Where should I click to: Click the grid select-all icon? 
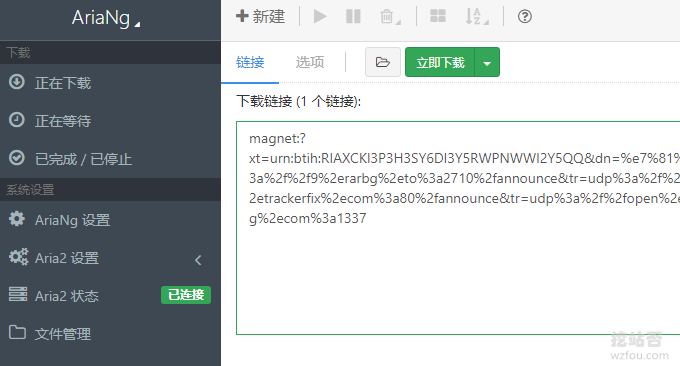[x=438, y=16]
